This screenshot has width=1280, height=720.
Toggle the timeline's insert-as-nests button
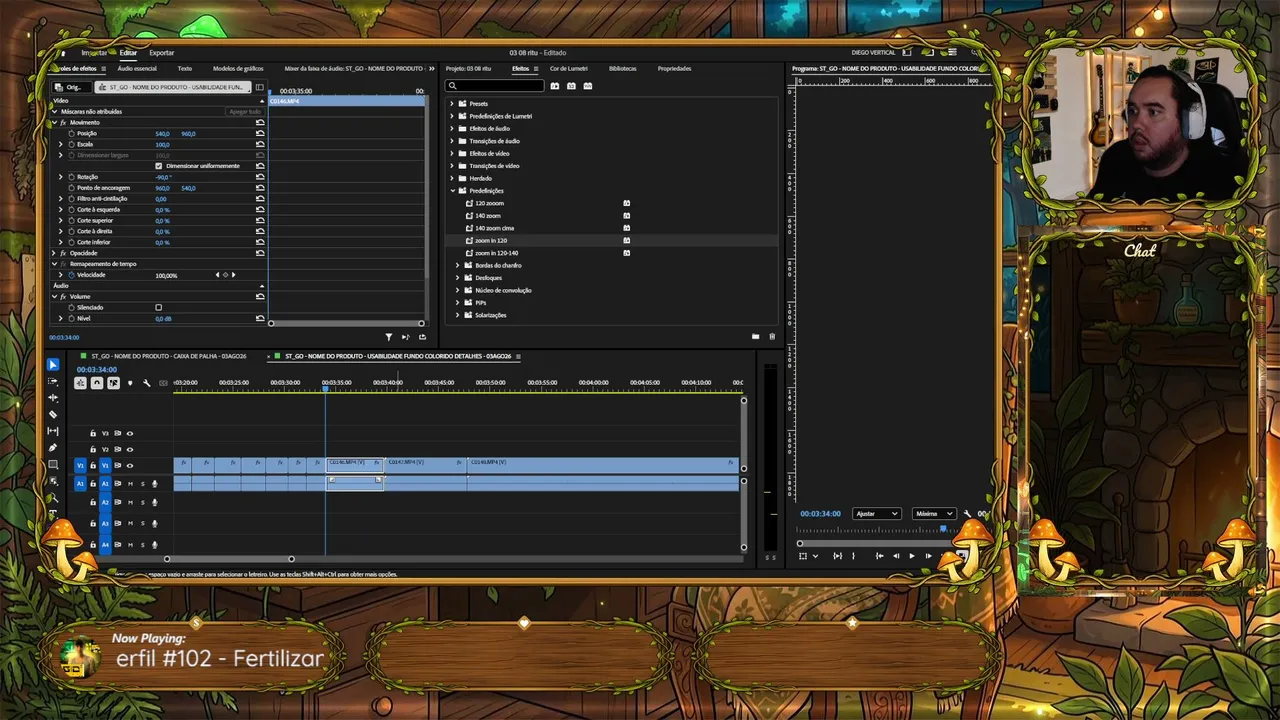pos(80,383)
